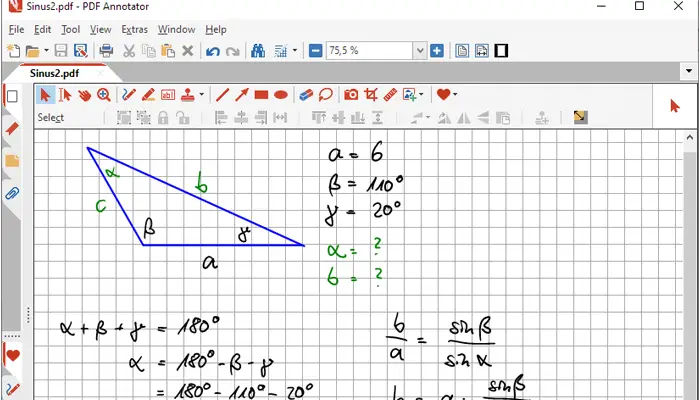Paste from clipboard with the Paste icon
This screenshot has width=700, height=400.
[x=168, y=51]
